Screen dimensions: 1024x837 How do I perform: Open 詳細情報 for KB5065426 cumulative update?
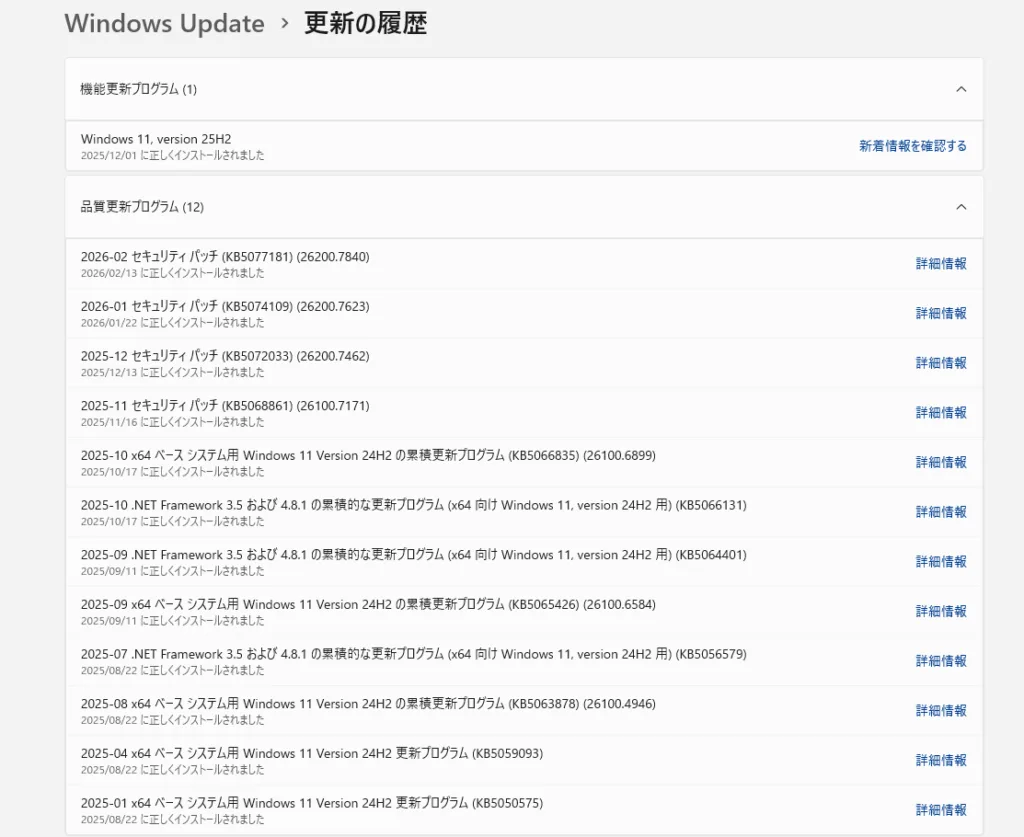pyautogui.click(x=941, y=611)
